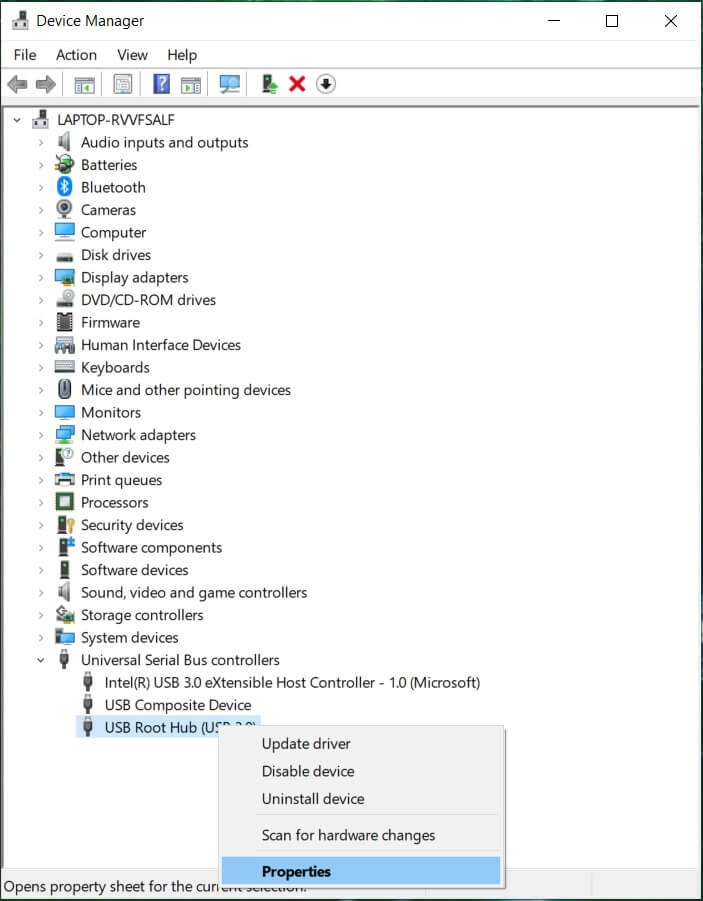Image resolution: width=703 pixels, height=901 pixels.
Task: Click the down-arrow toolbar icon
Action: pyautogui.click(x=325, y=84)
